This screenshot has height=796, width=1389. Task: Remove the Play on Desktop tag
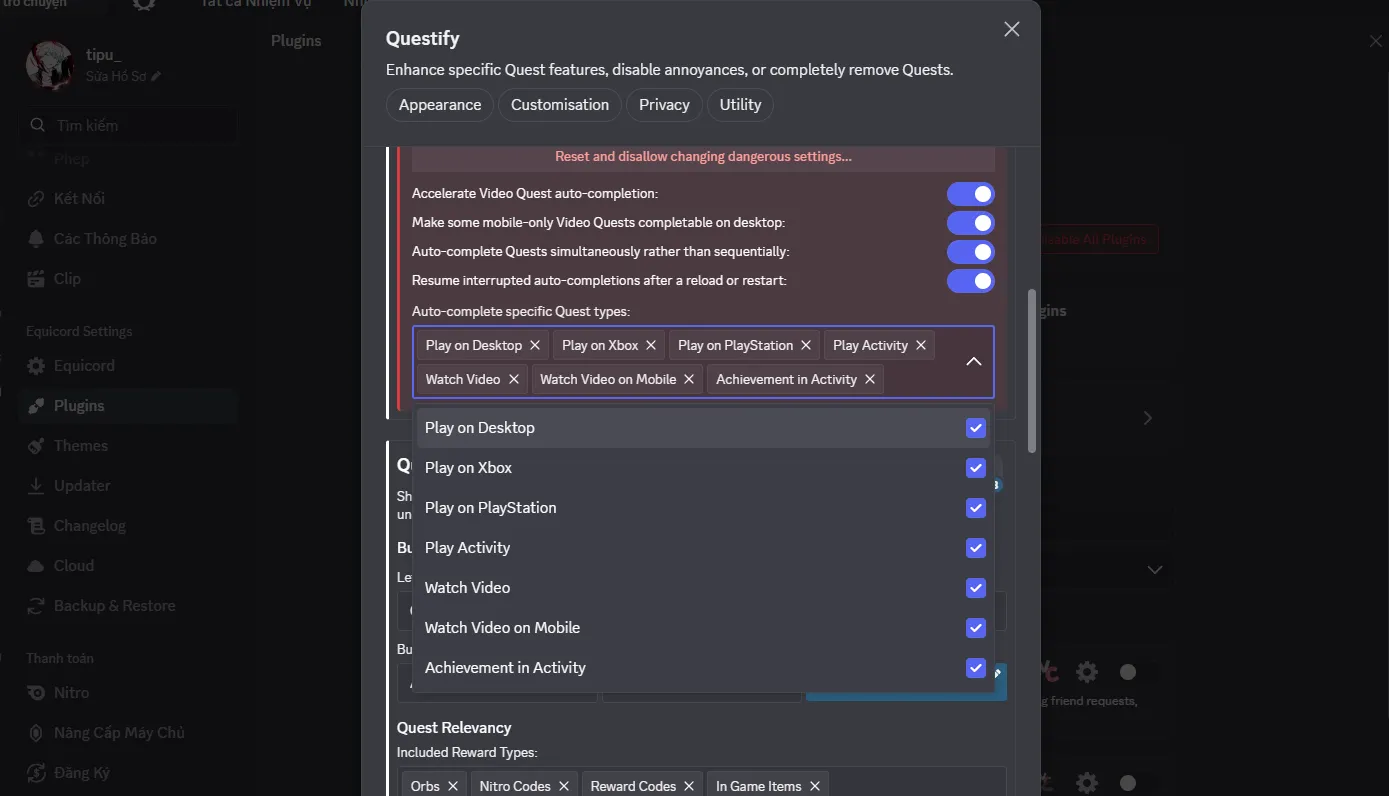535,345
